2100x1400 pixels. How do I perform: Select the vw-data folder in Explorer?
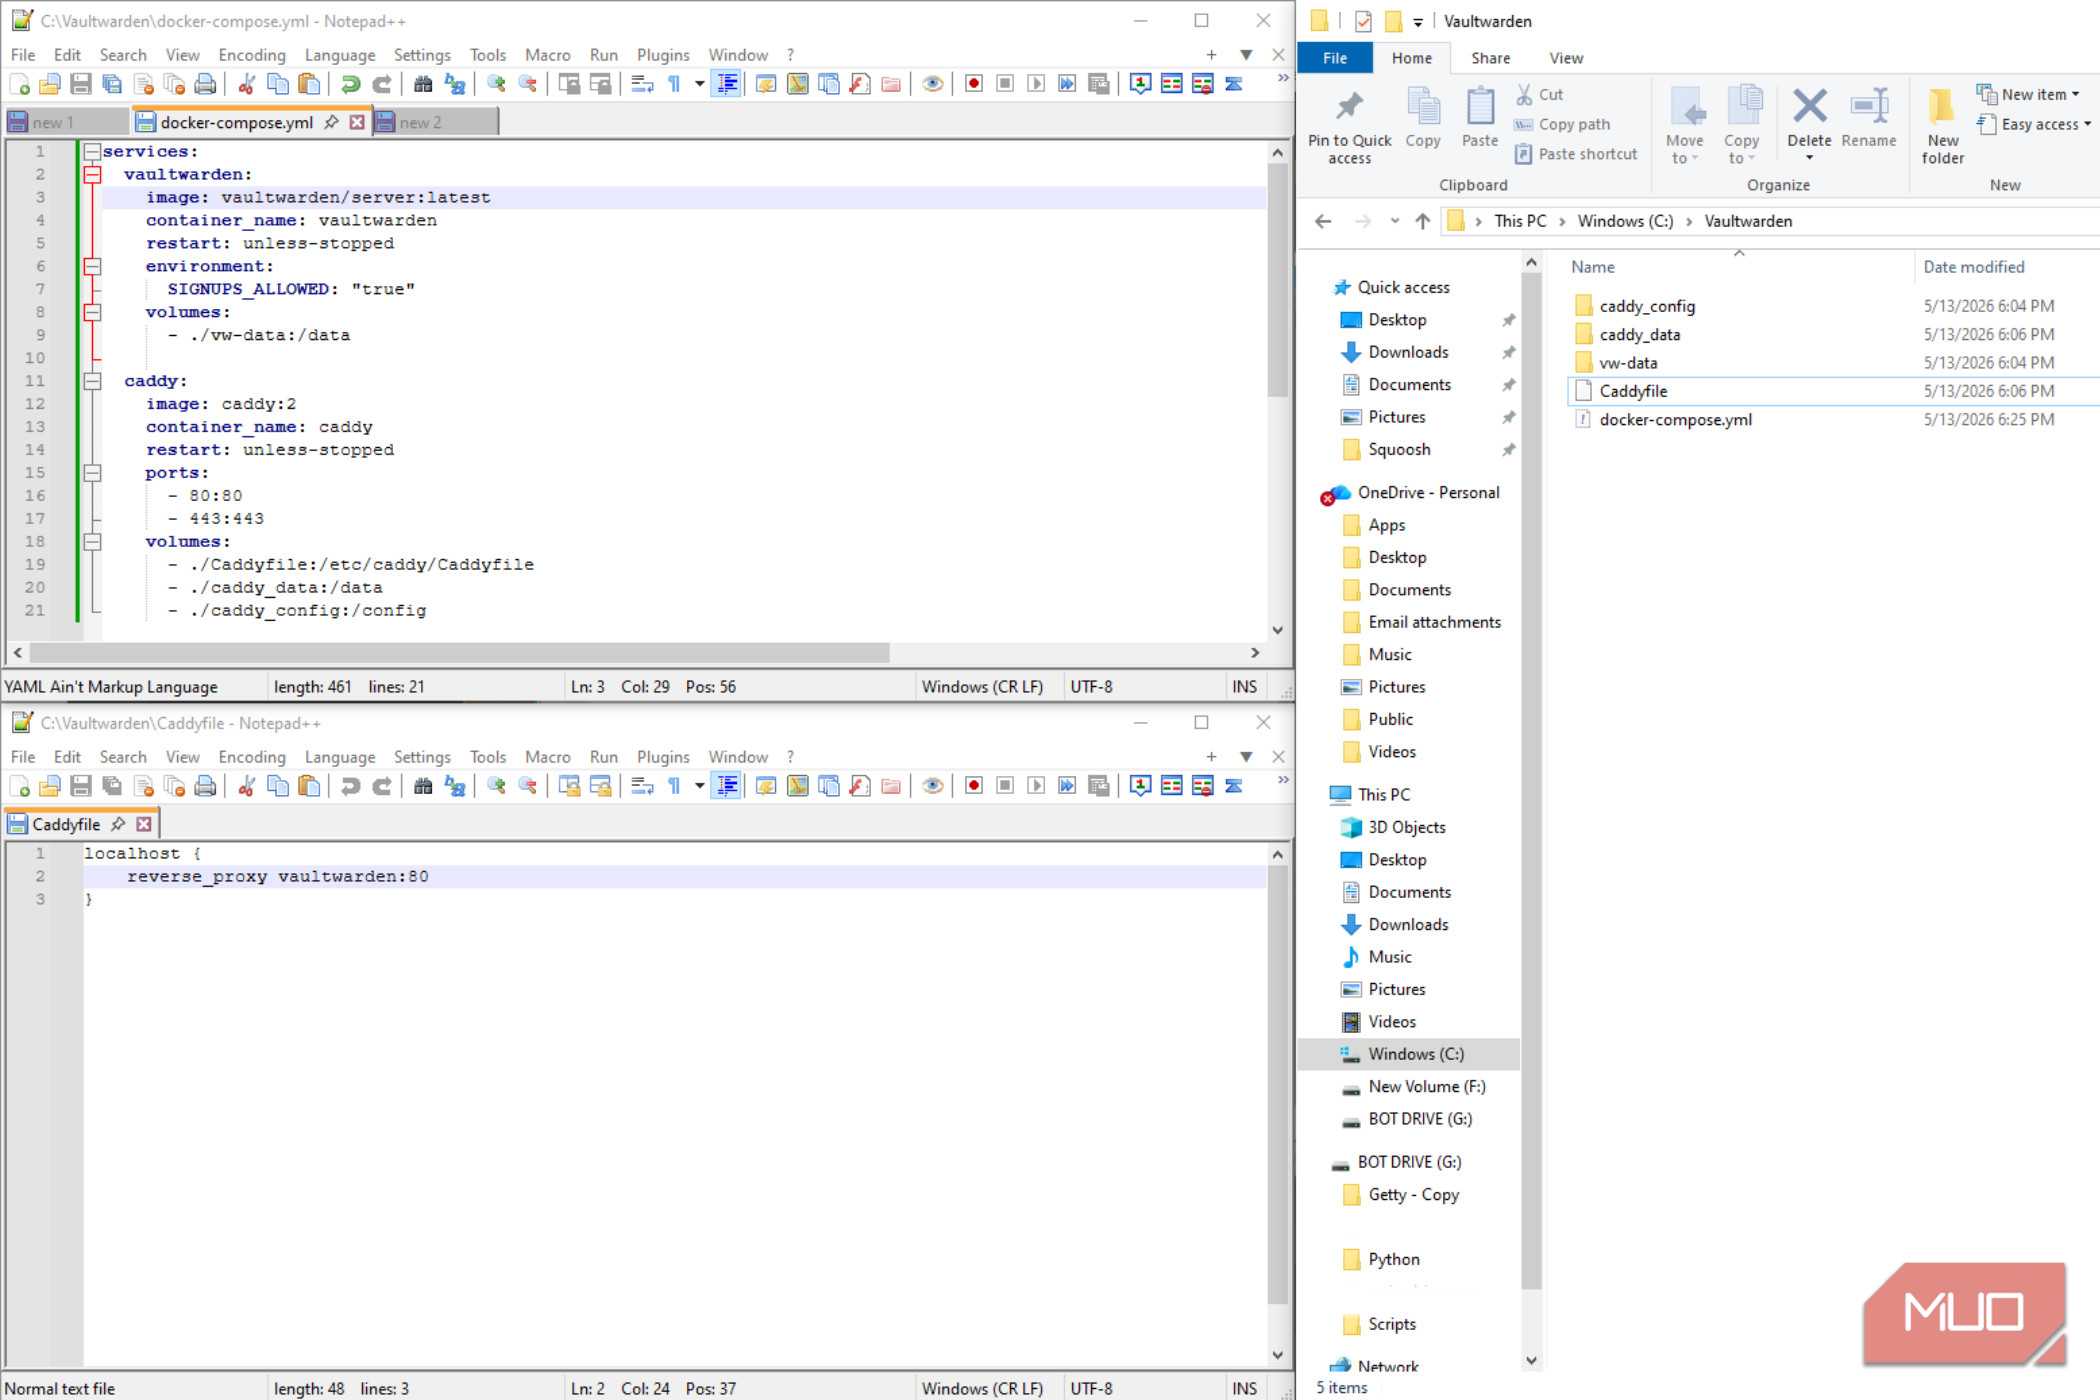1628,363
